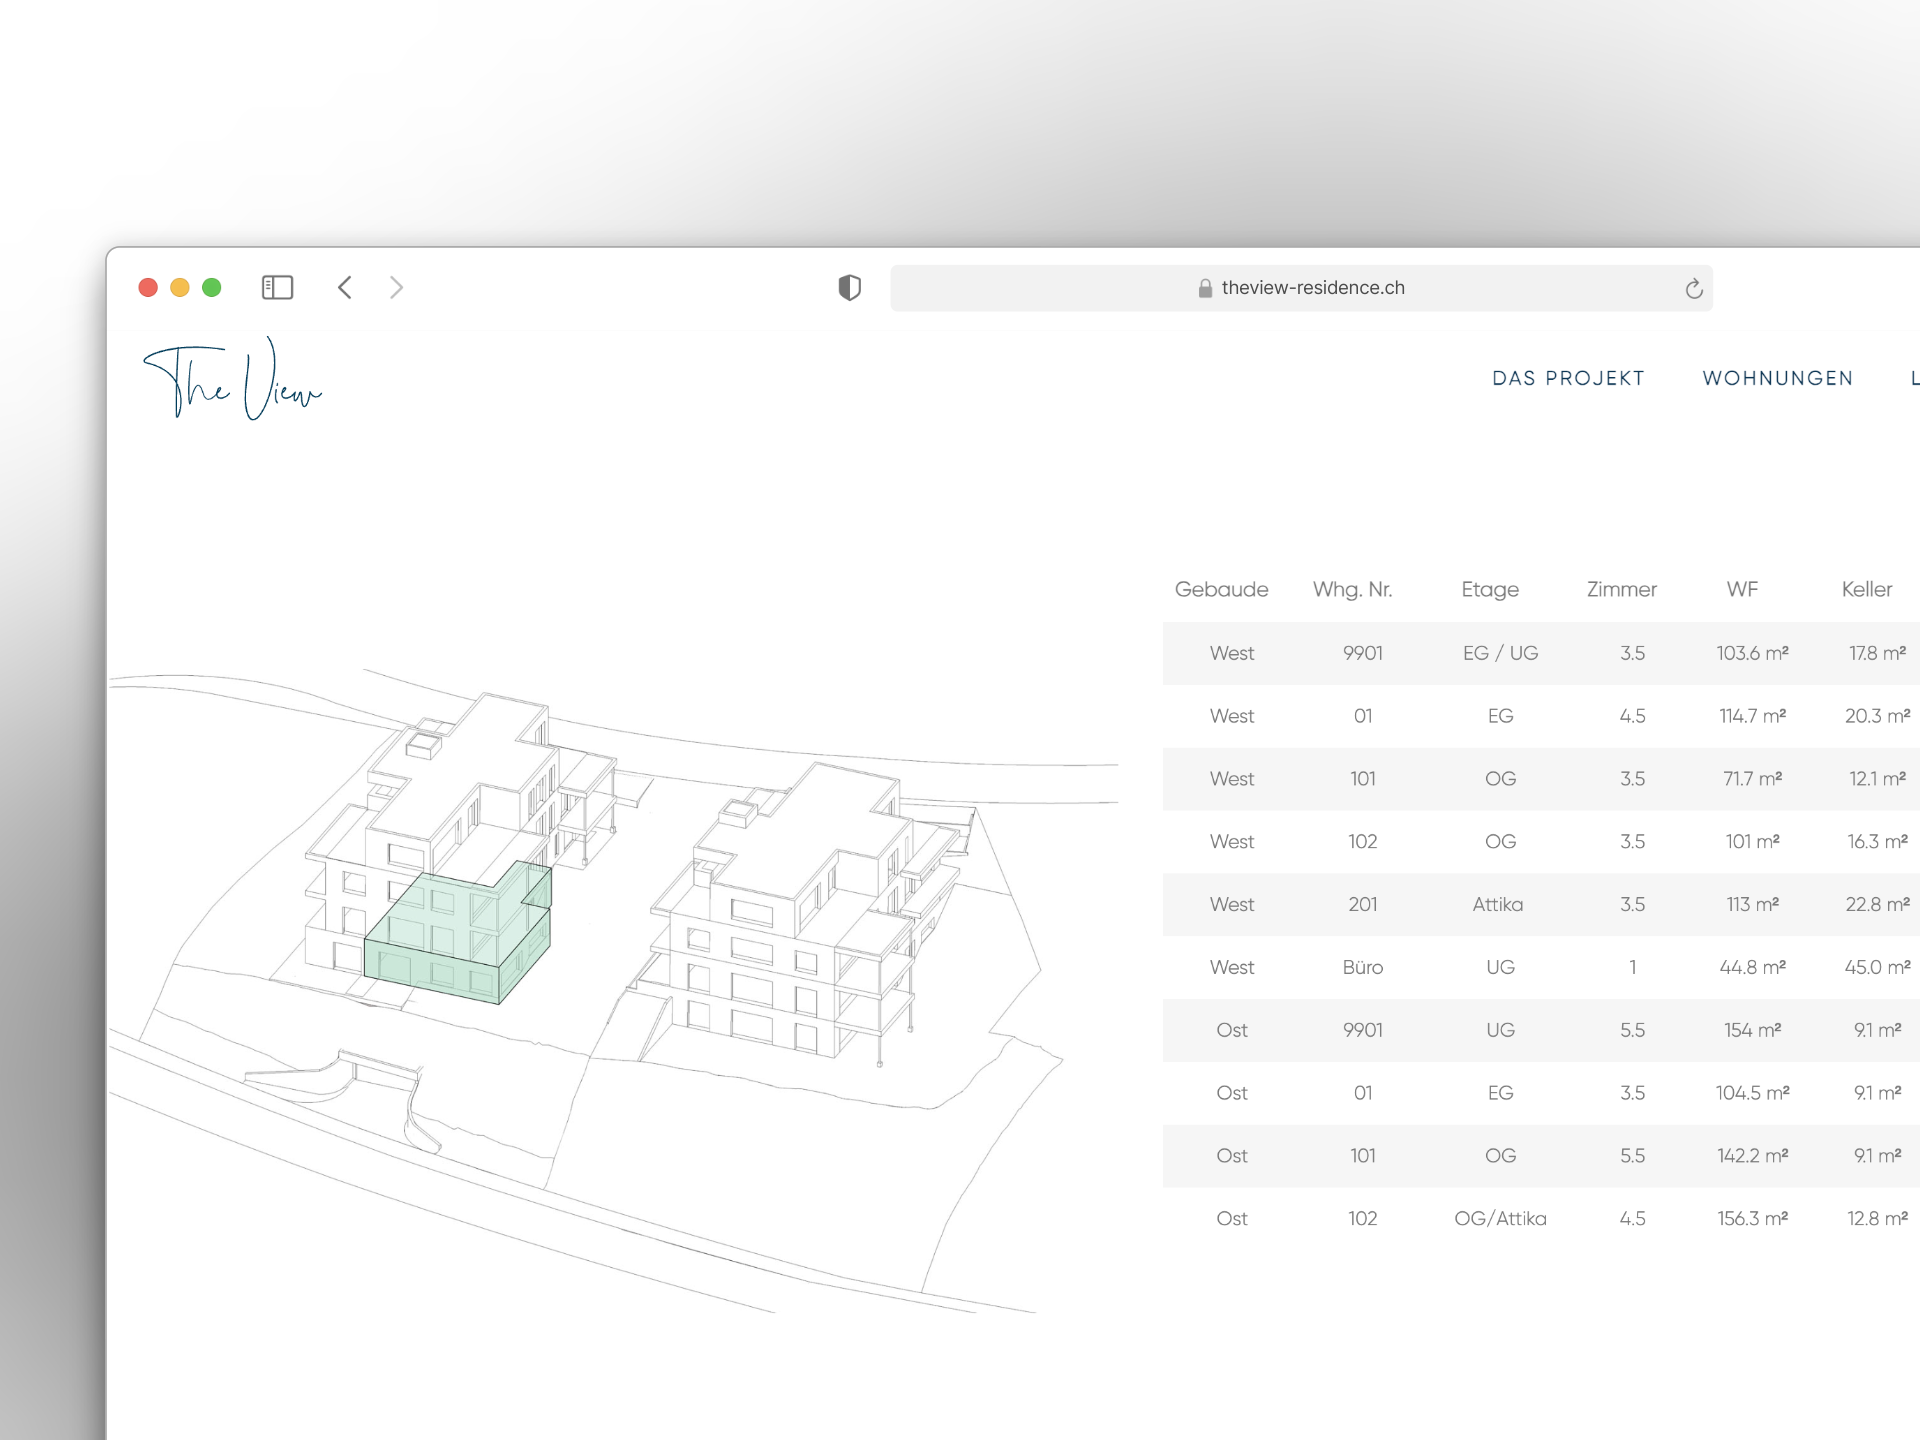Select West apartment number 101

coord(1363,779)
